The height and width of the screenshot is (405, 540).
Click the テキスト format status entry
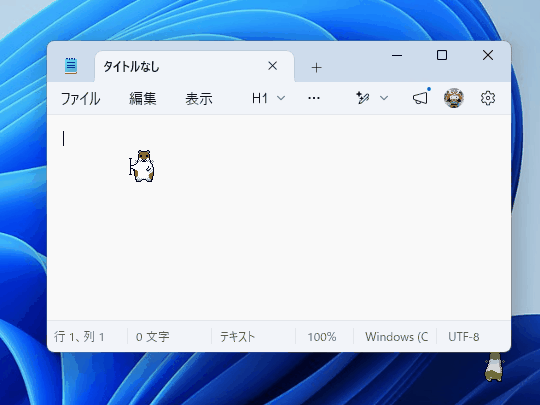point(237,336)
